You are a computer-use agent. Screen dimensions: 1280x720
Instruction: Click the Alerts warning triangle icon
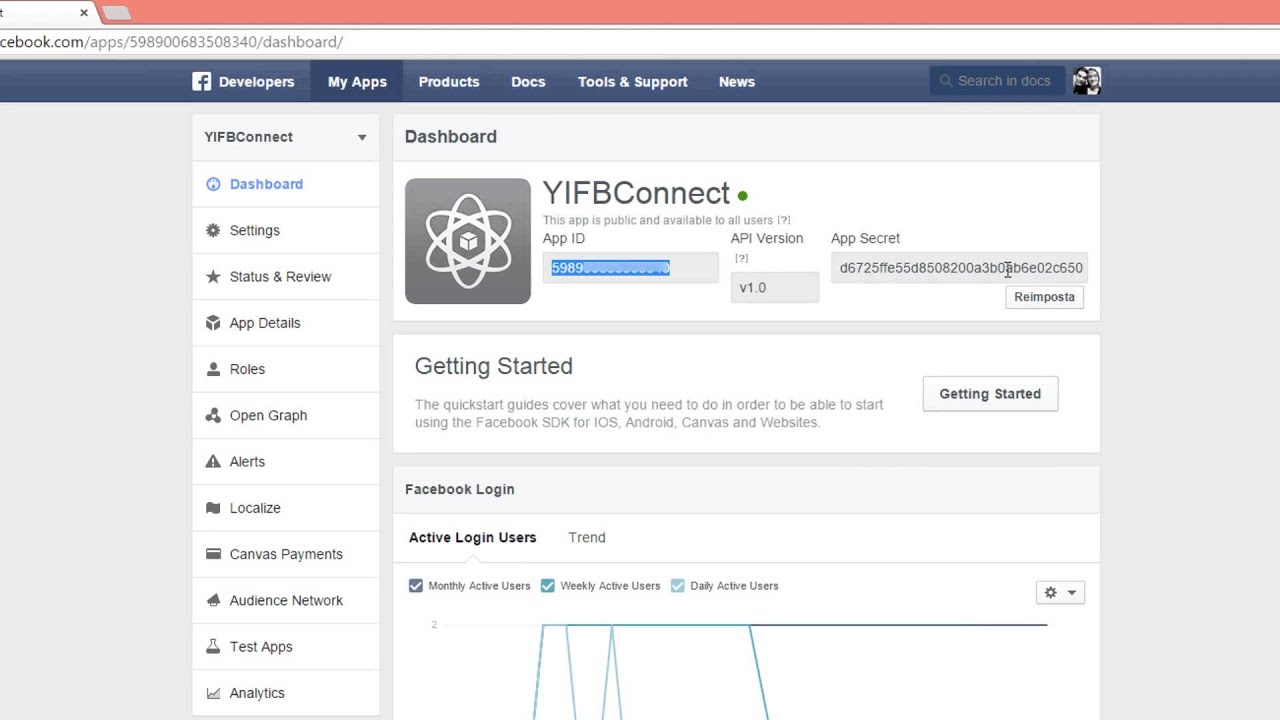[x=213, y=461]
